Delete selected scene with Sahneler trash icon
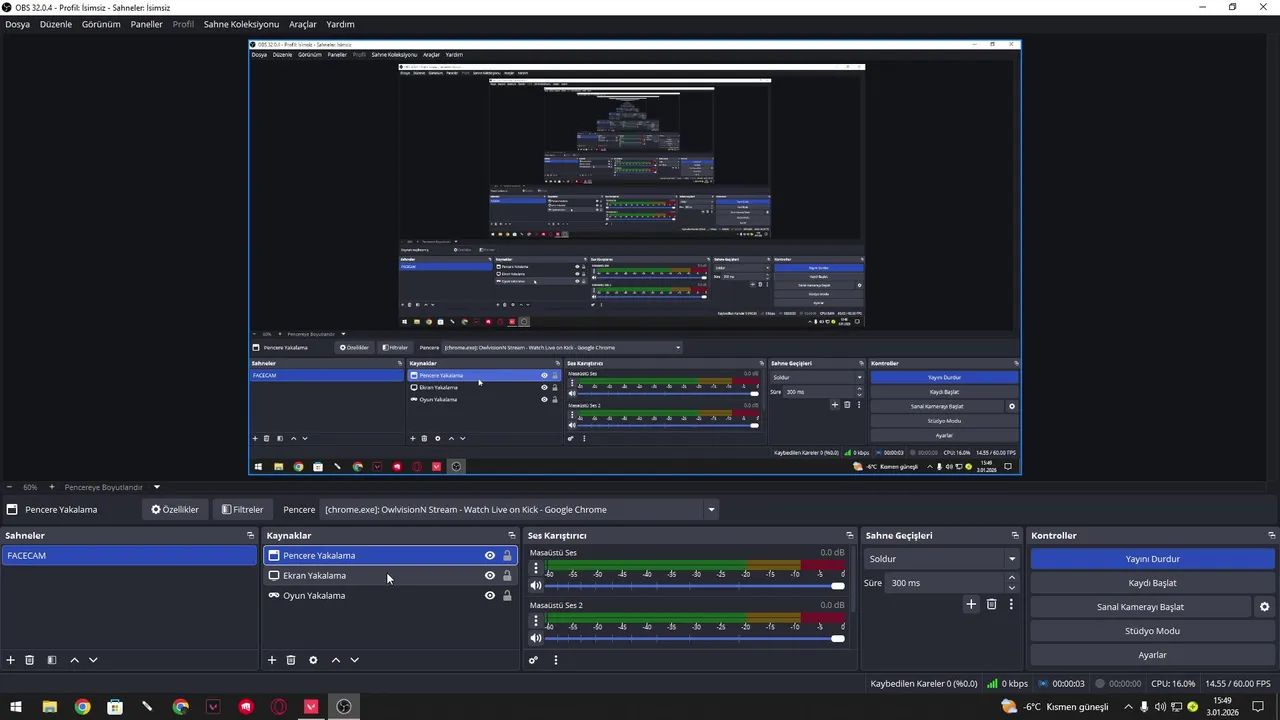 point(30,660)
